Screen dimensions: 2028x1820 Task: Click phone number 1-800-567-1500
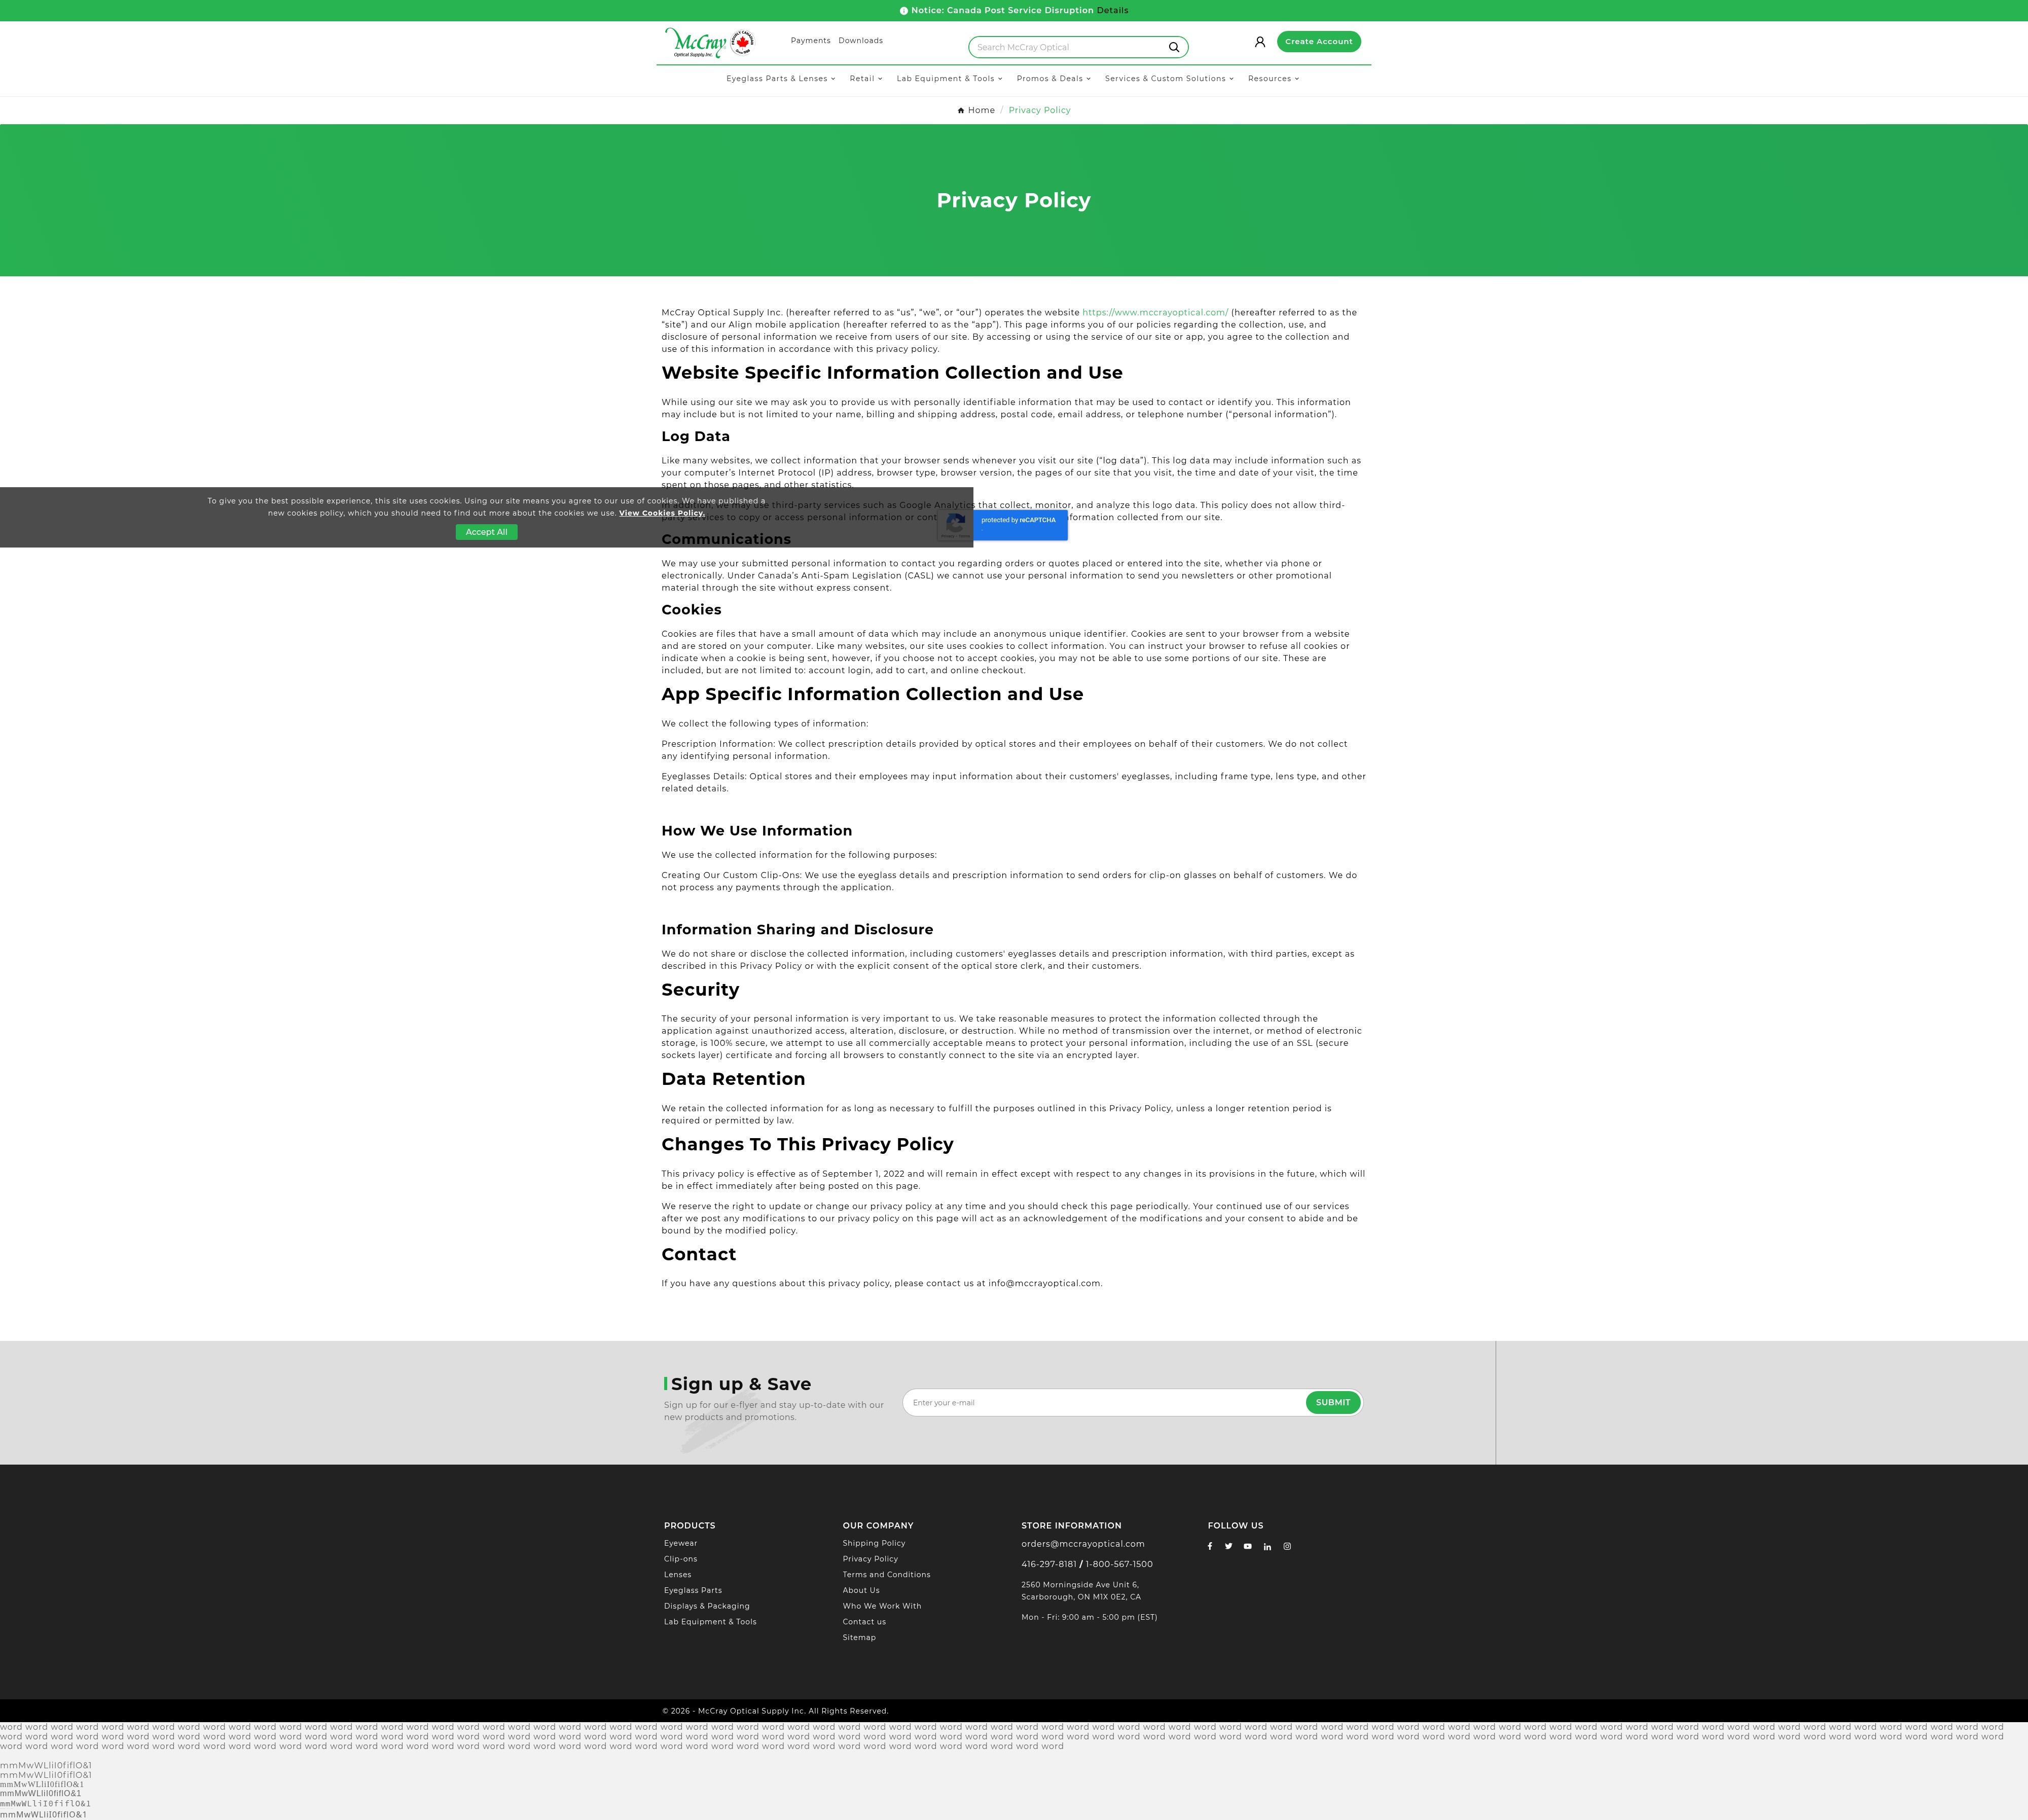tap(1119, 1564)
